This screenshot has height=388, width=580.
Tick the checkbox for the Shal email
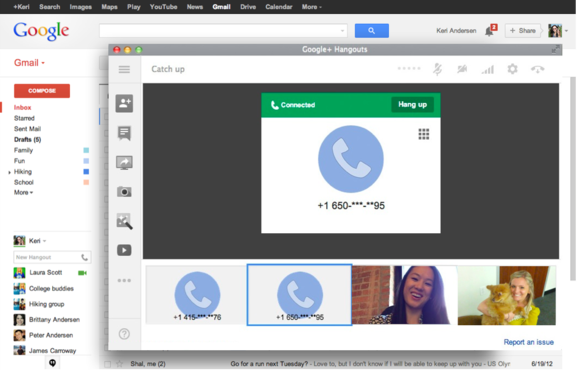[107, 364]
